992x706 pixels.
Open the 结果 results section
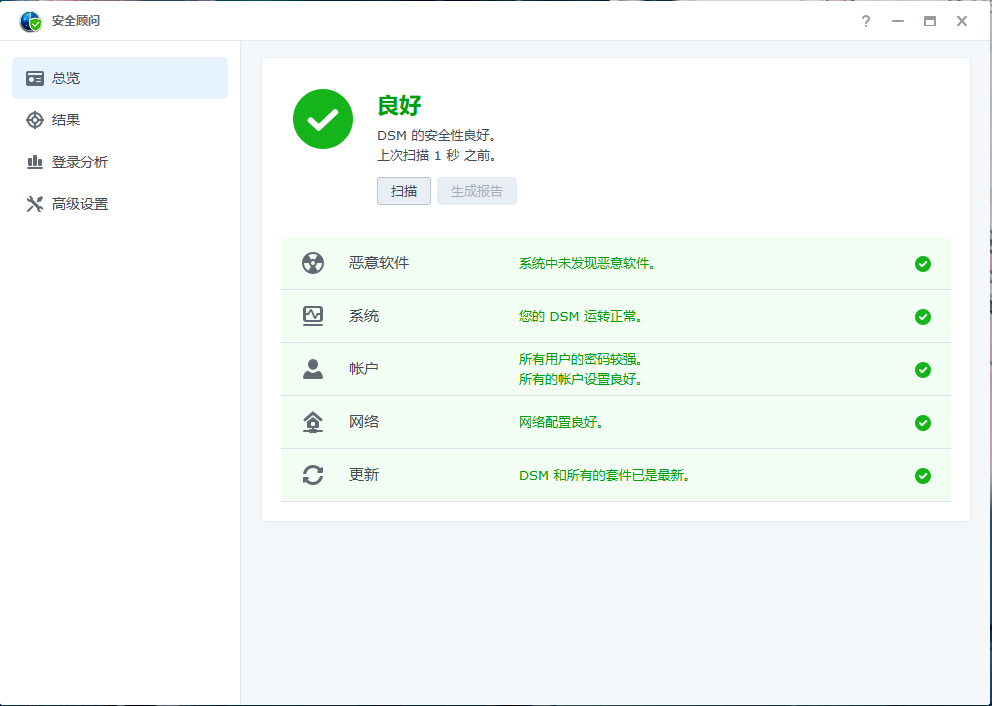pyautogui.click(x=120, y=120)
